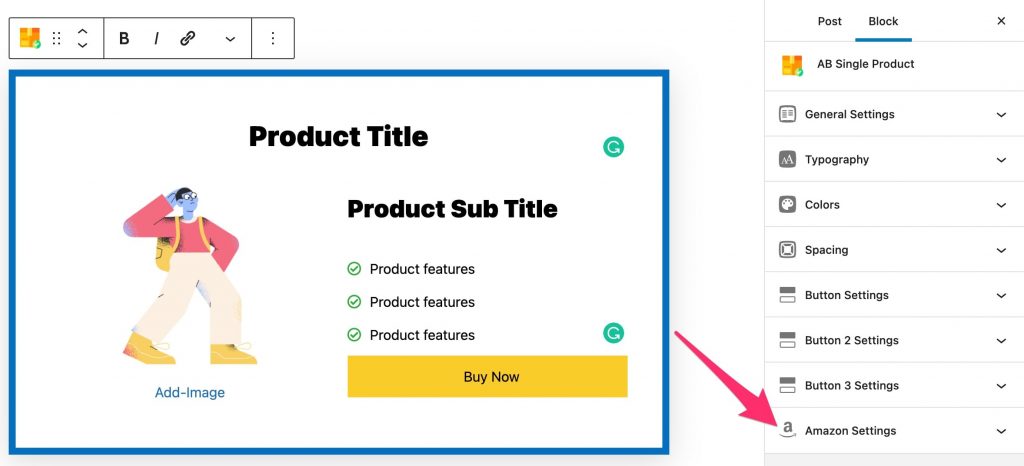Click the Grammarly icon near Product Title
Image resolution: width=1024 pixels, height=466 pixels.
(x=613, y=148)
